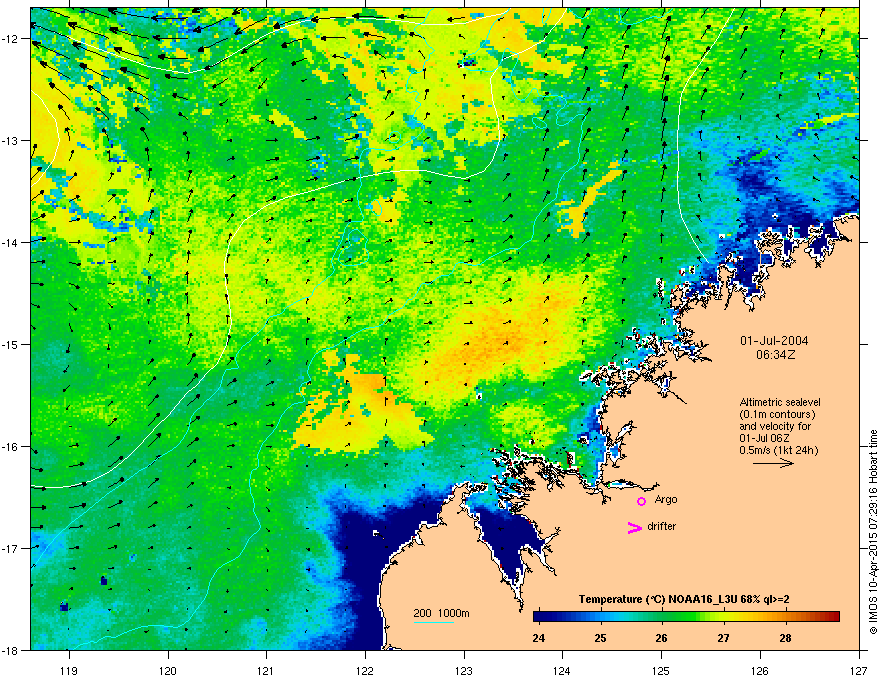
Task: Click the magenta drifter arrowhead legend marker
Action: point(634,527)
